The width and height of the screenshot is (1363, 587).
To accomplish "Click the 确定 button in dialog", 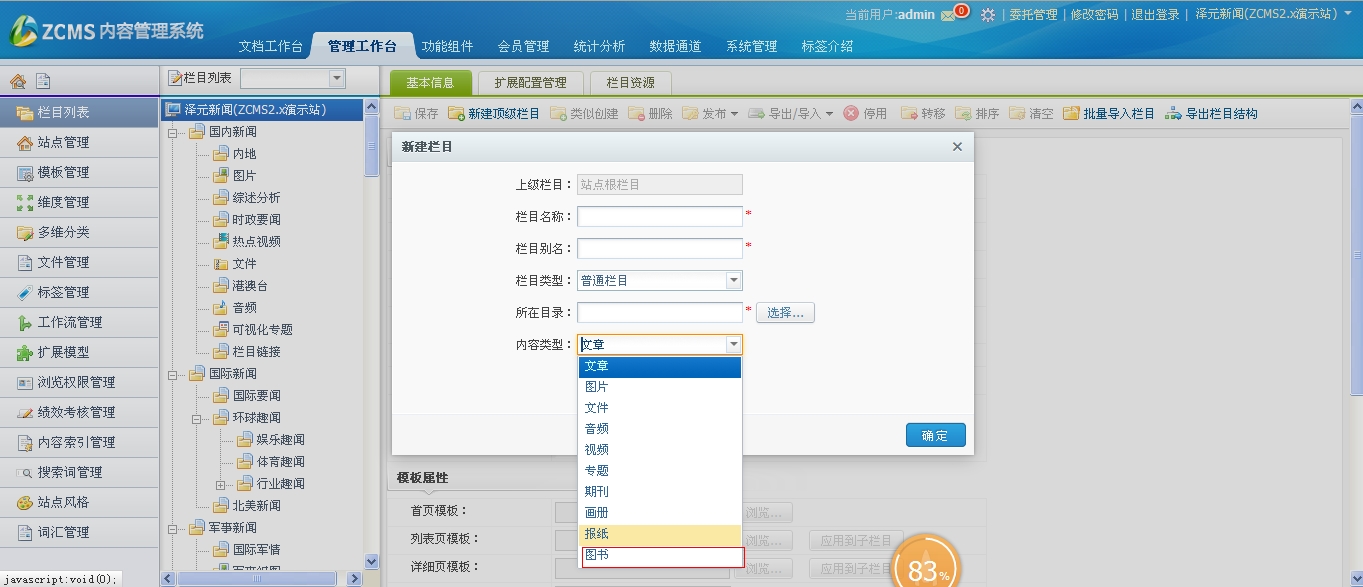I will click(x=935, y=436).
